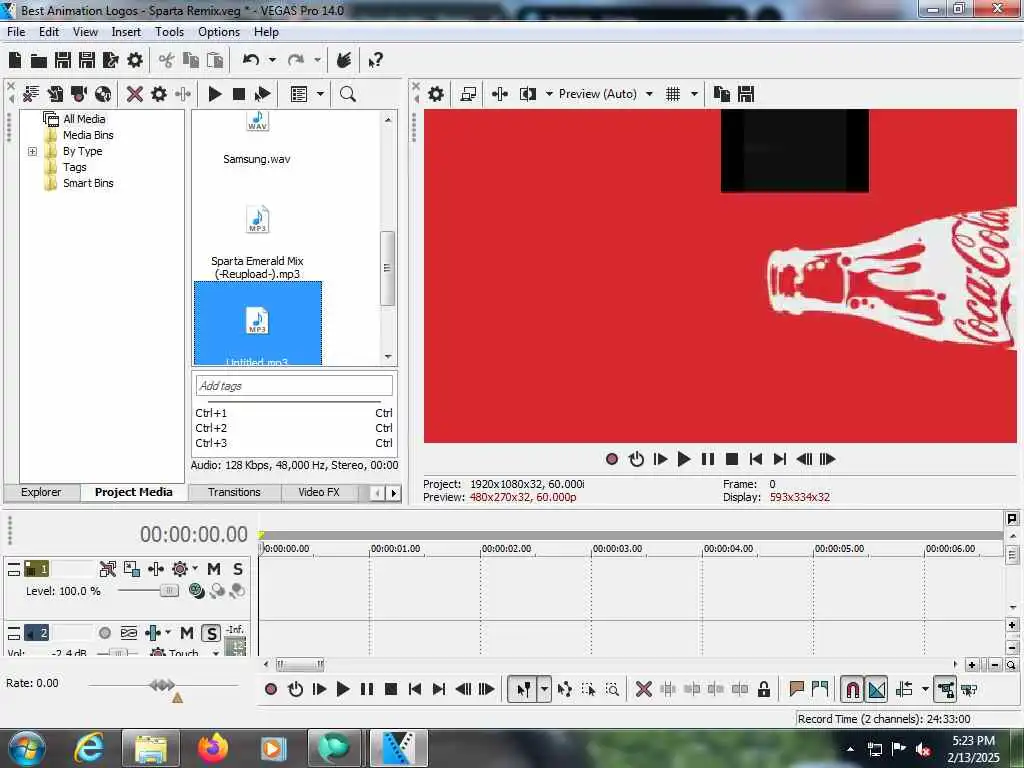Open the Views dropdown in Project Media

tap(320, 94)
